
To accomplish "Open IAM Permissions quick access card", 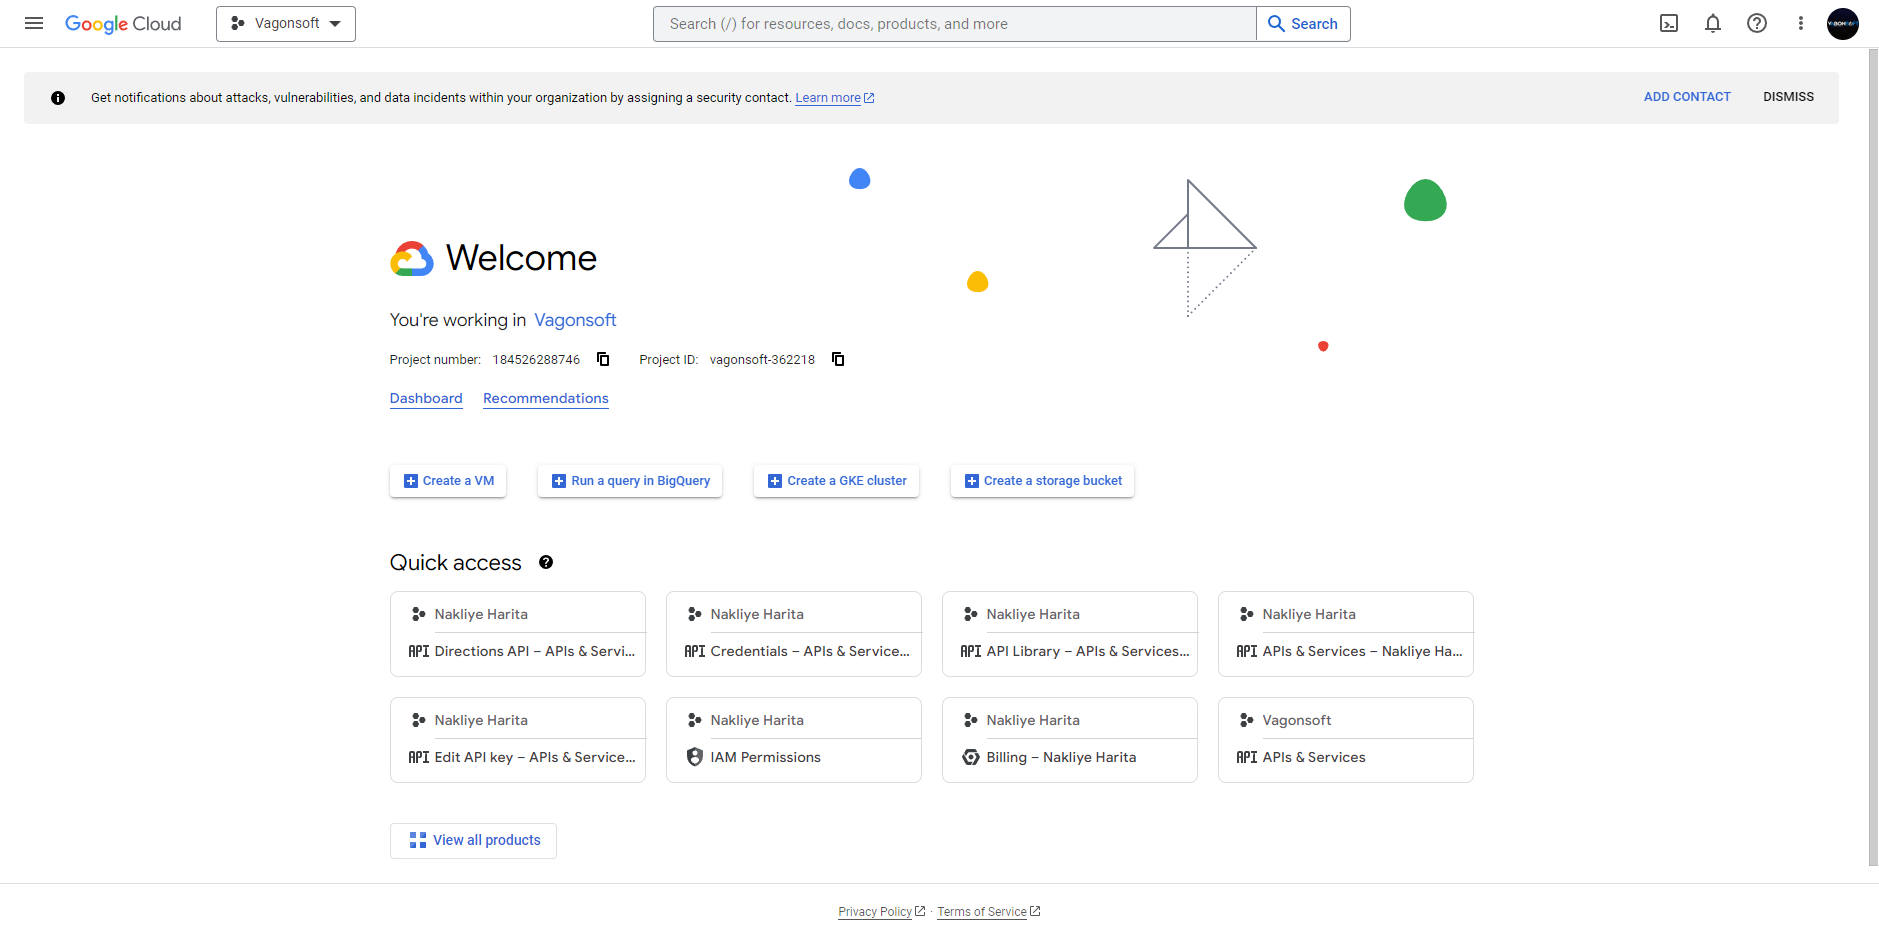I will click(794, 740).
